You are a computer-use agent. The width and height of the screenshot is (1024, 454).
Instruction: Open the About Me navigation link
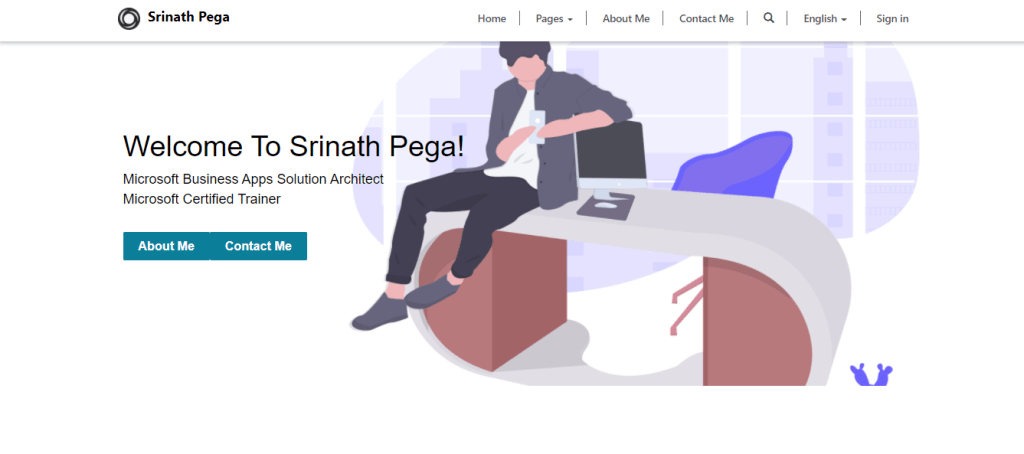pos(626,19)
